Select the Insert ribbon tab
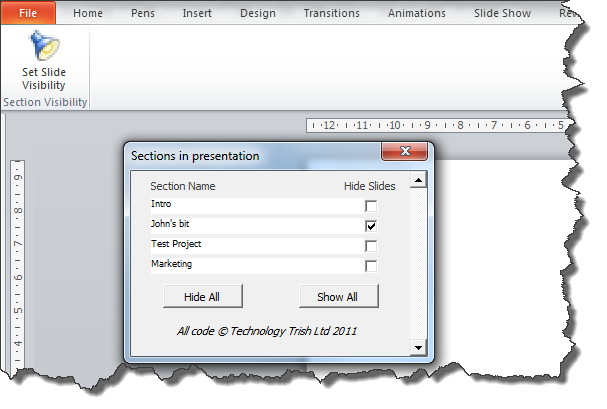Screen dimensions: 607x409 point(196,13)
